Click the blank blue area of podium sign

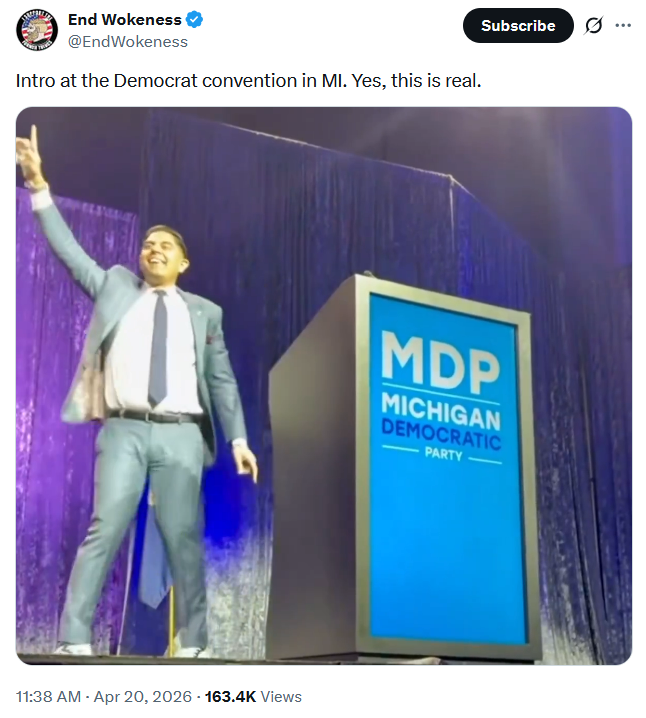point(449,549)
